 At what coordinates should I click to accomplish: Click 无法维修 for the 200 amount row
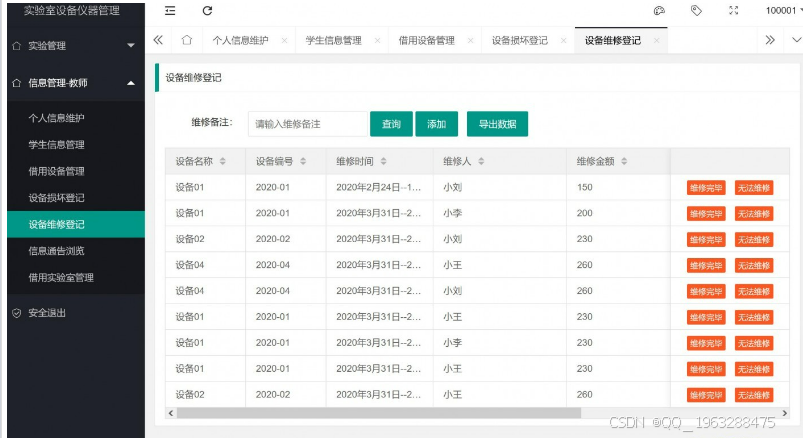point(754,214)
